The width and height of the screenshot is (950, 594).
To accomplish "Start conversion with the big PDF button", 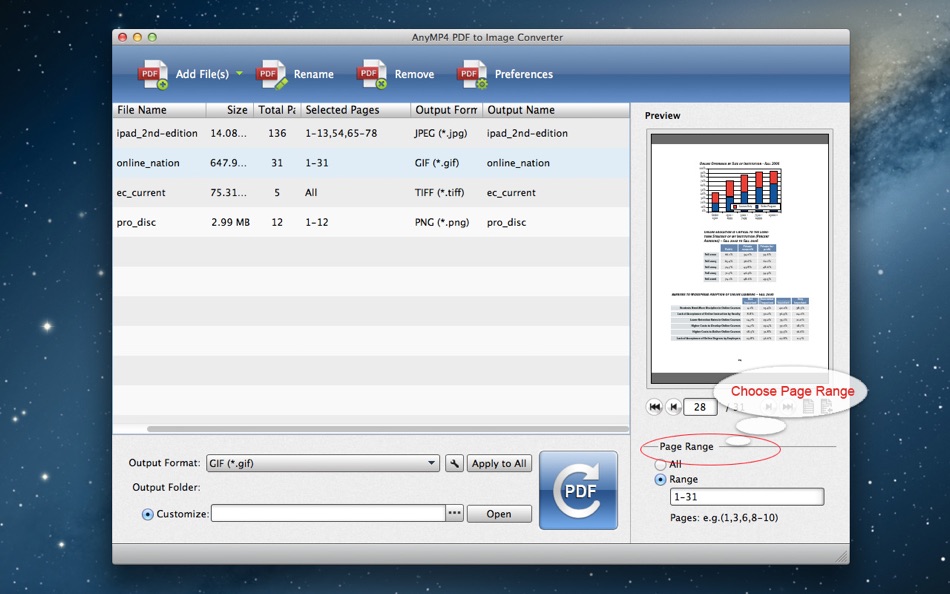I will [x=579, y=490].
